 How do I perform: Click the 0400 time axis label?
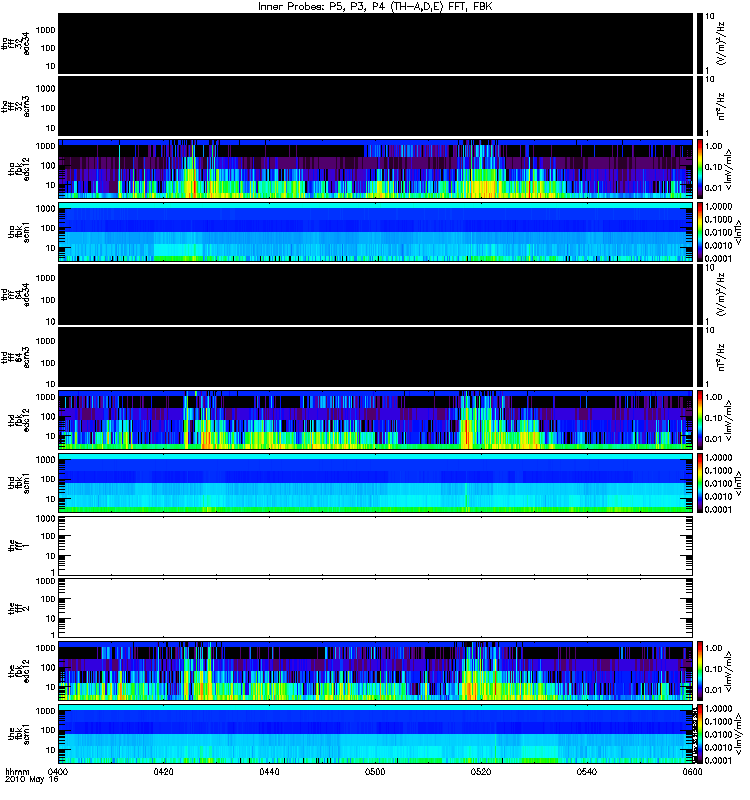tap(58, 772)
